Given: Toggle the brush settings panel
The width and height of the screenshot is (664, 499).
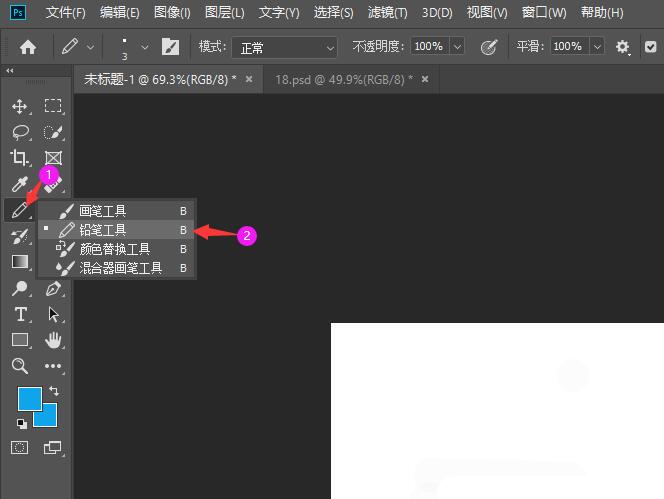Looking at the screenshot, I should tap(171, 47).
